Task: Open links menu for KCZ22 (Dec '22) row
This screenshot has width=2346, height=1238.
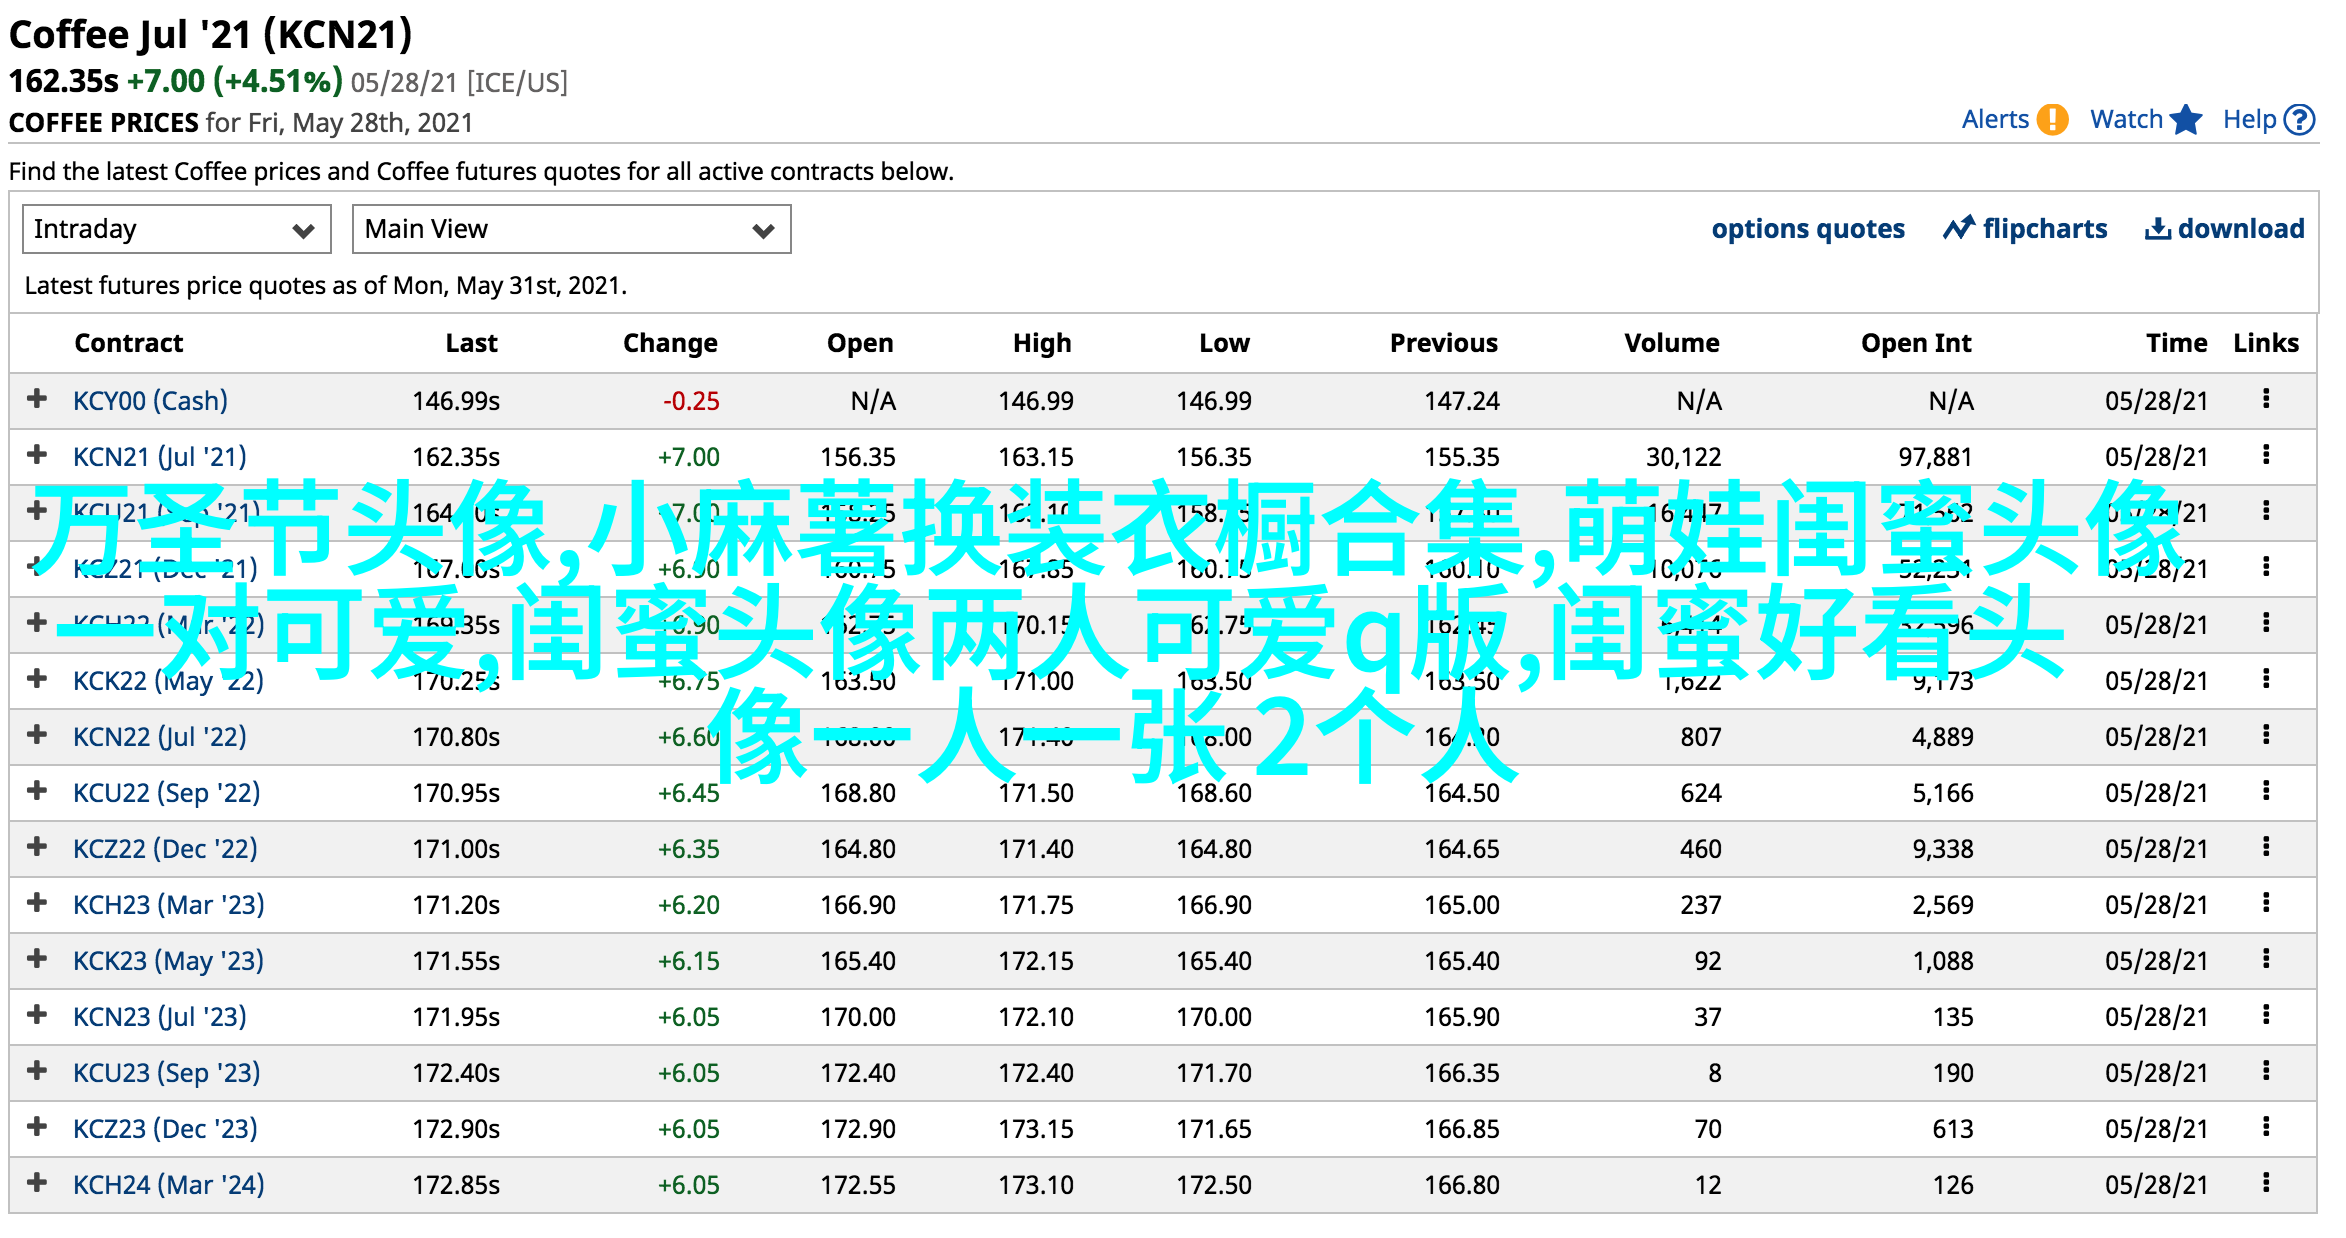Action: click(x=2266, y=847)
